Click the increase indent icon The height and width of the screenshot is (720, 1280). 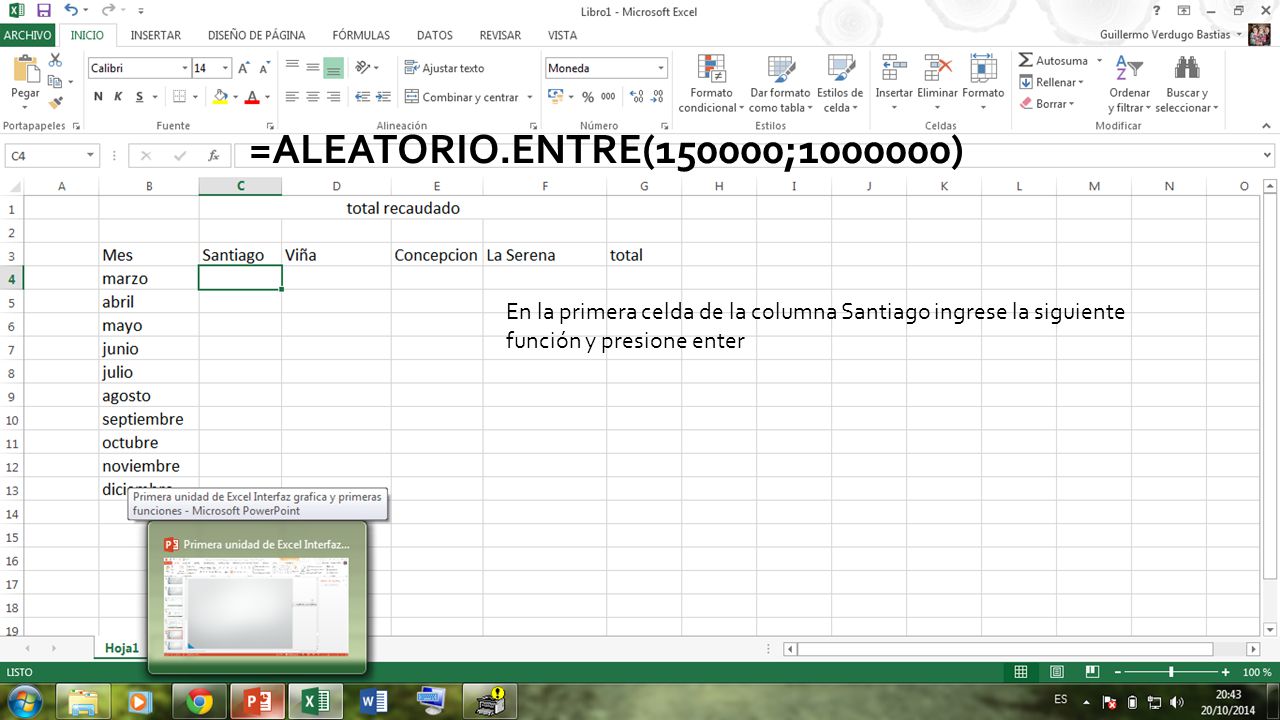384,97
